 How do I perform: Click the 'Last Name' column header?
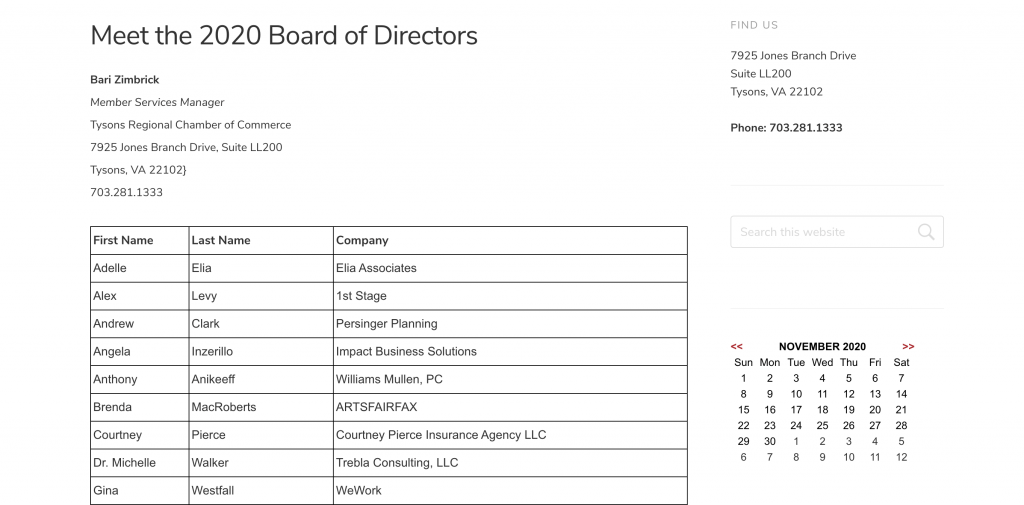(x=261, y=240)
